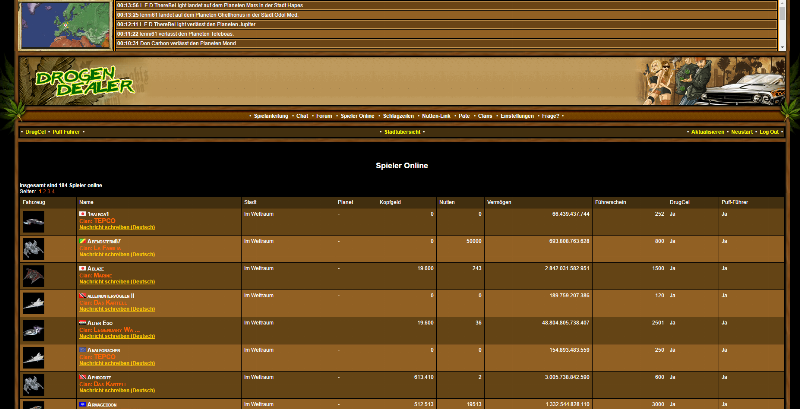Screen dimensions: 800x409
Task: Go to page 4 of the player list
Action: pyautogui.click(x=53, y=191)
